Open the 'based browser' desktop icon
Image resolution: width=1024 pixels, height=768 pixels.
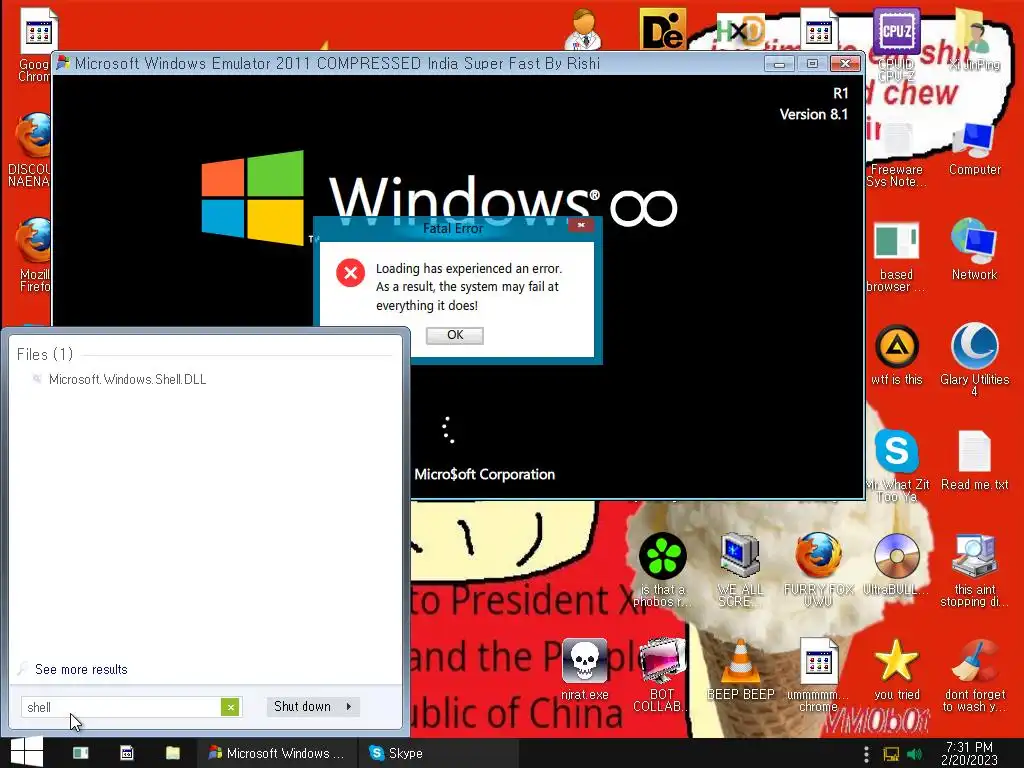897,256
